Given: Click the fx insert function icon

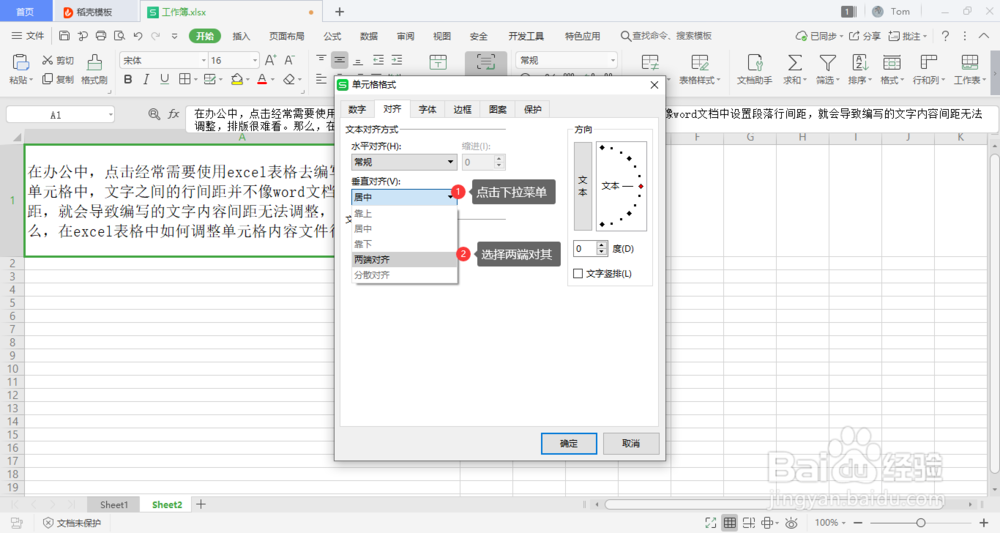Looking at the screenshot, I should 173,114.
